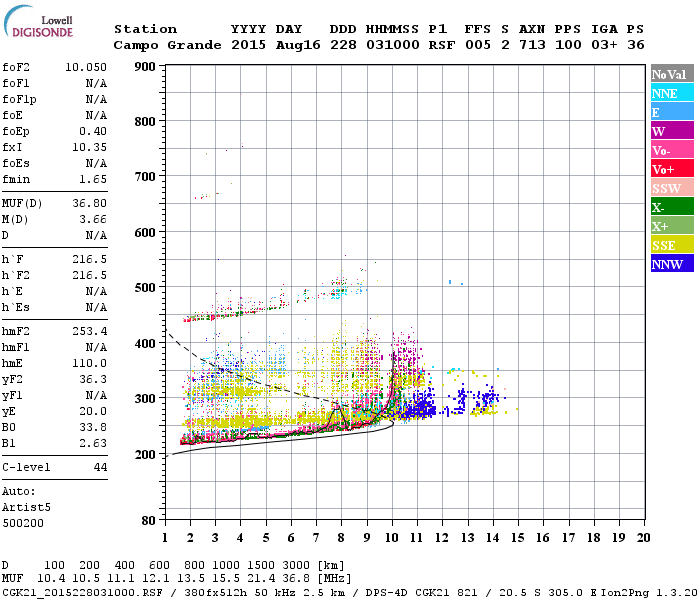The height and width of the screenshot is (600, 700).
Task: Click the 5 MHz x-axis label
Action: [266, 538]
